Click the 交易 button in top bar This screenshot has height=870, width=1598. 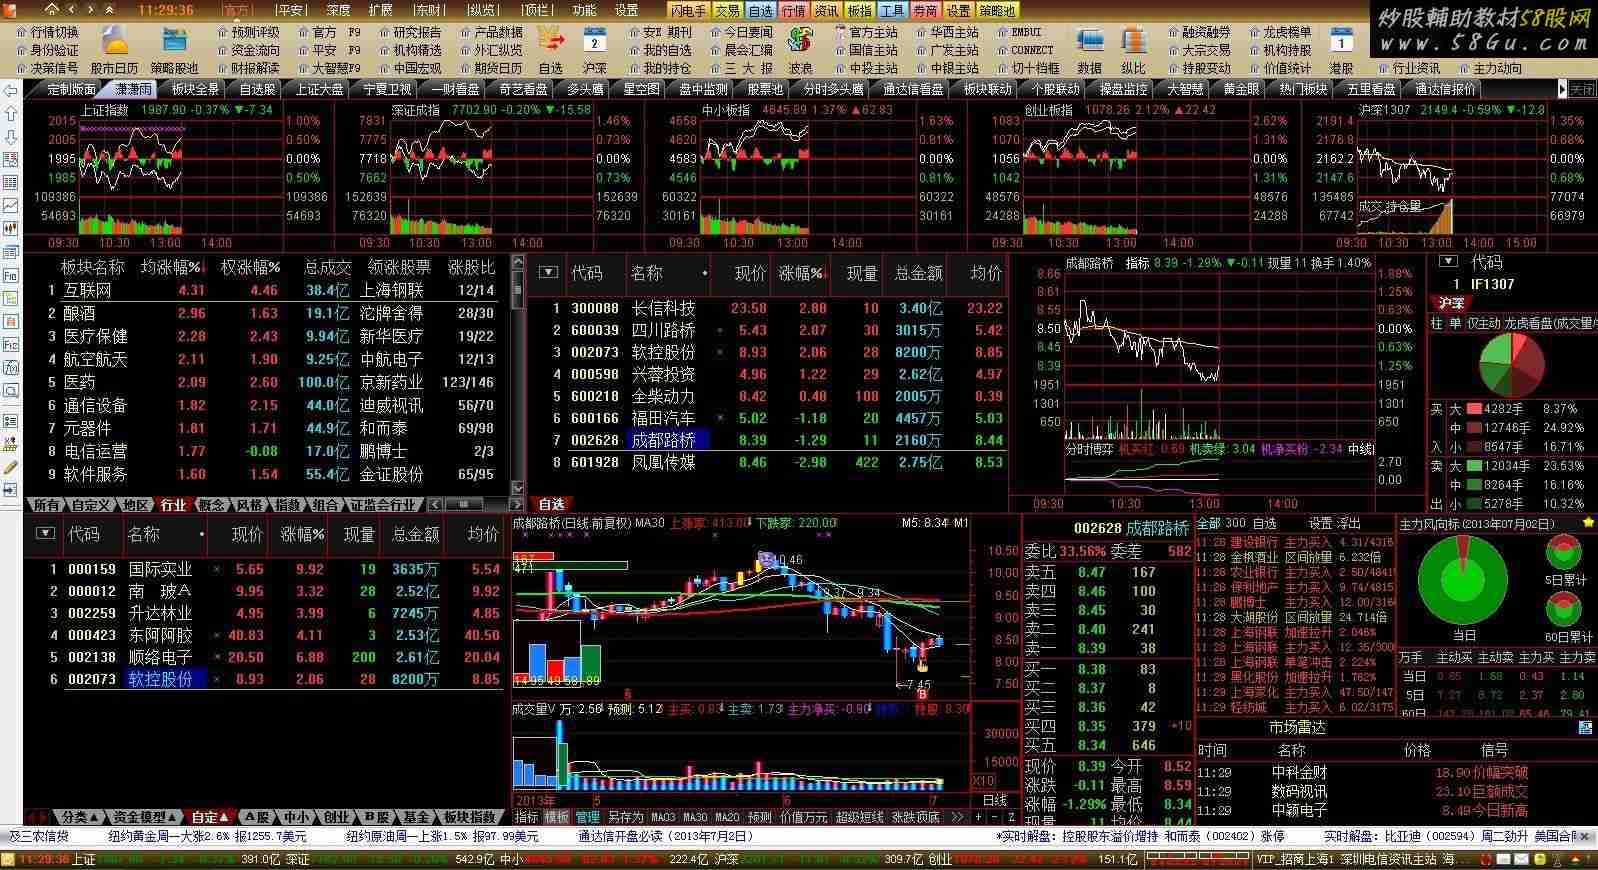[727, 10]
